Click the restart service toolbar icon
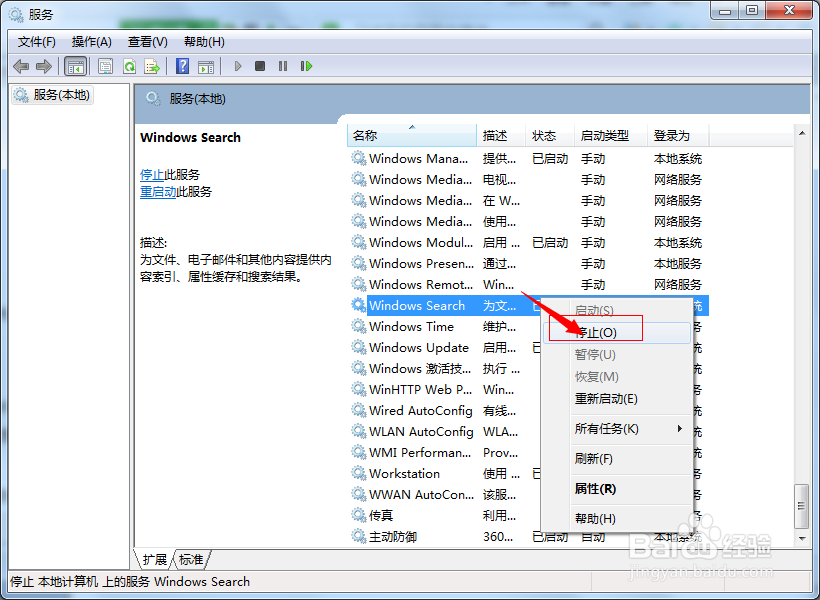This screenshot has width=820, height=600. [306, 66]
